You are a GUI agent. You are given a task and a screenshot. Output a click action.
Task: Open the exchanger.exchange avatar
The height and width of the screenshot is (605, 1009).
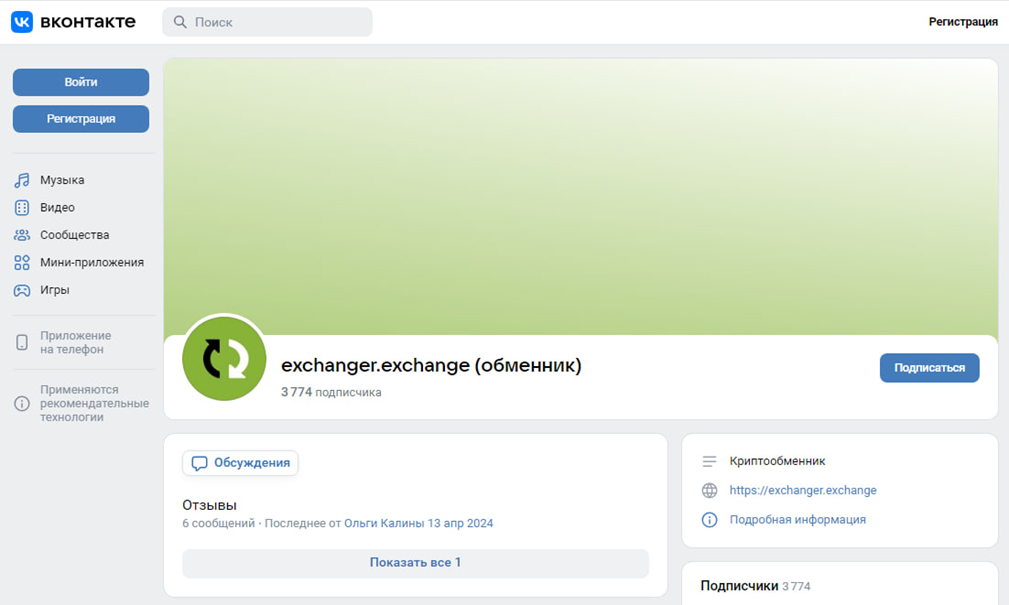(x=224, y=358)
